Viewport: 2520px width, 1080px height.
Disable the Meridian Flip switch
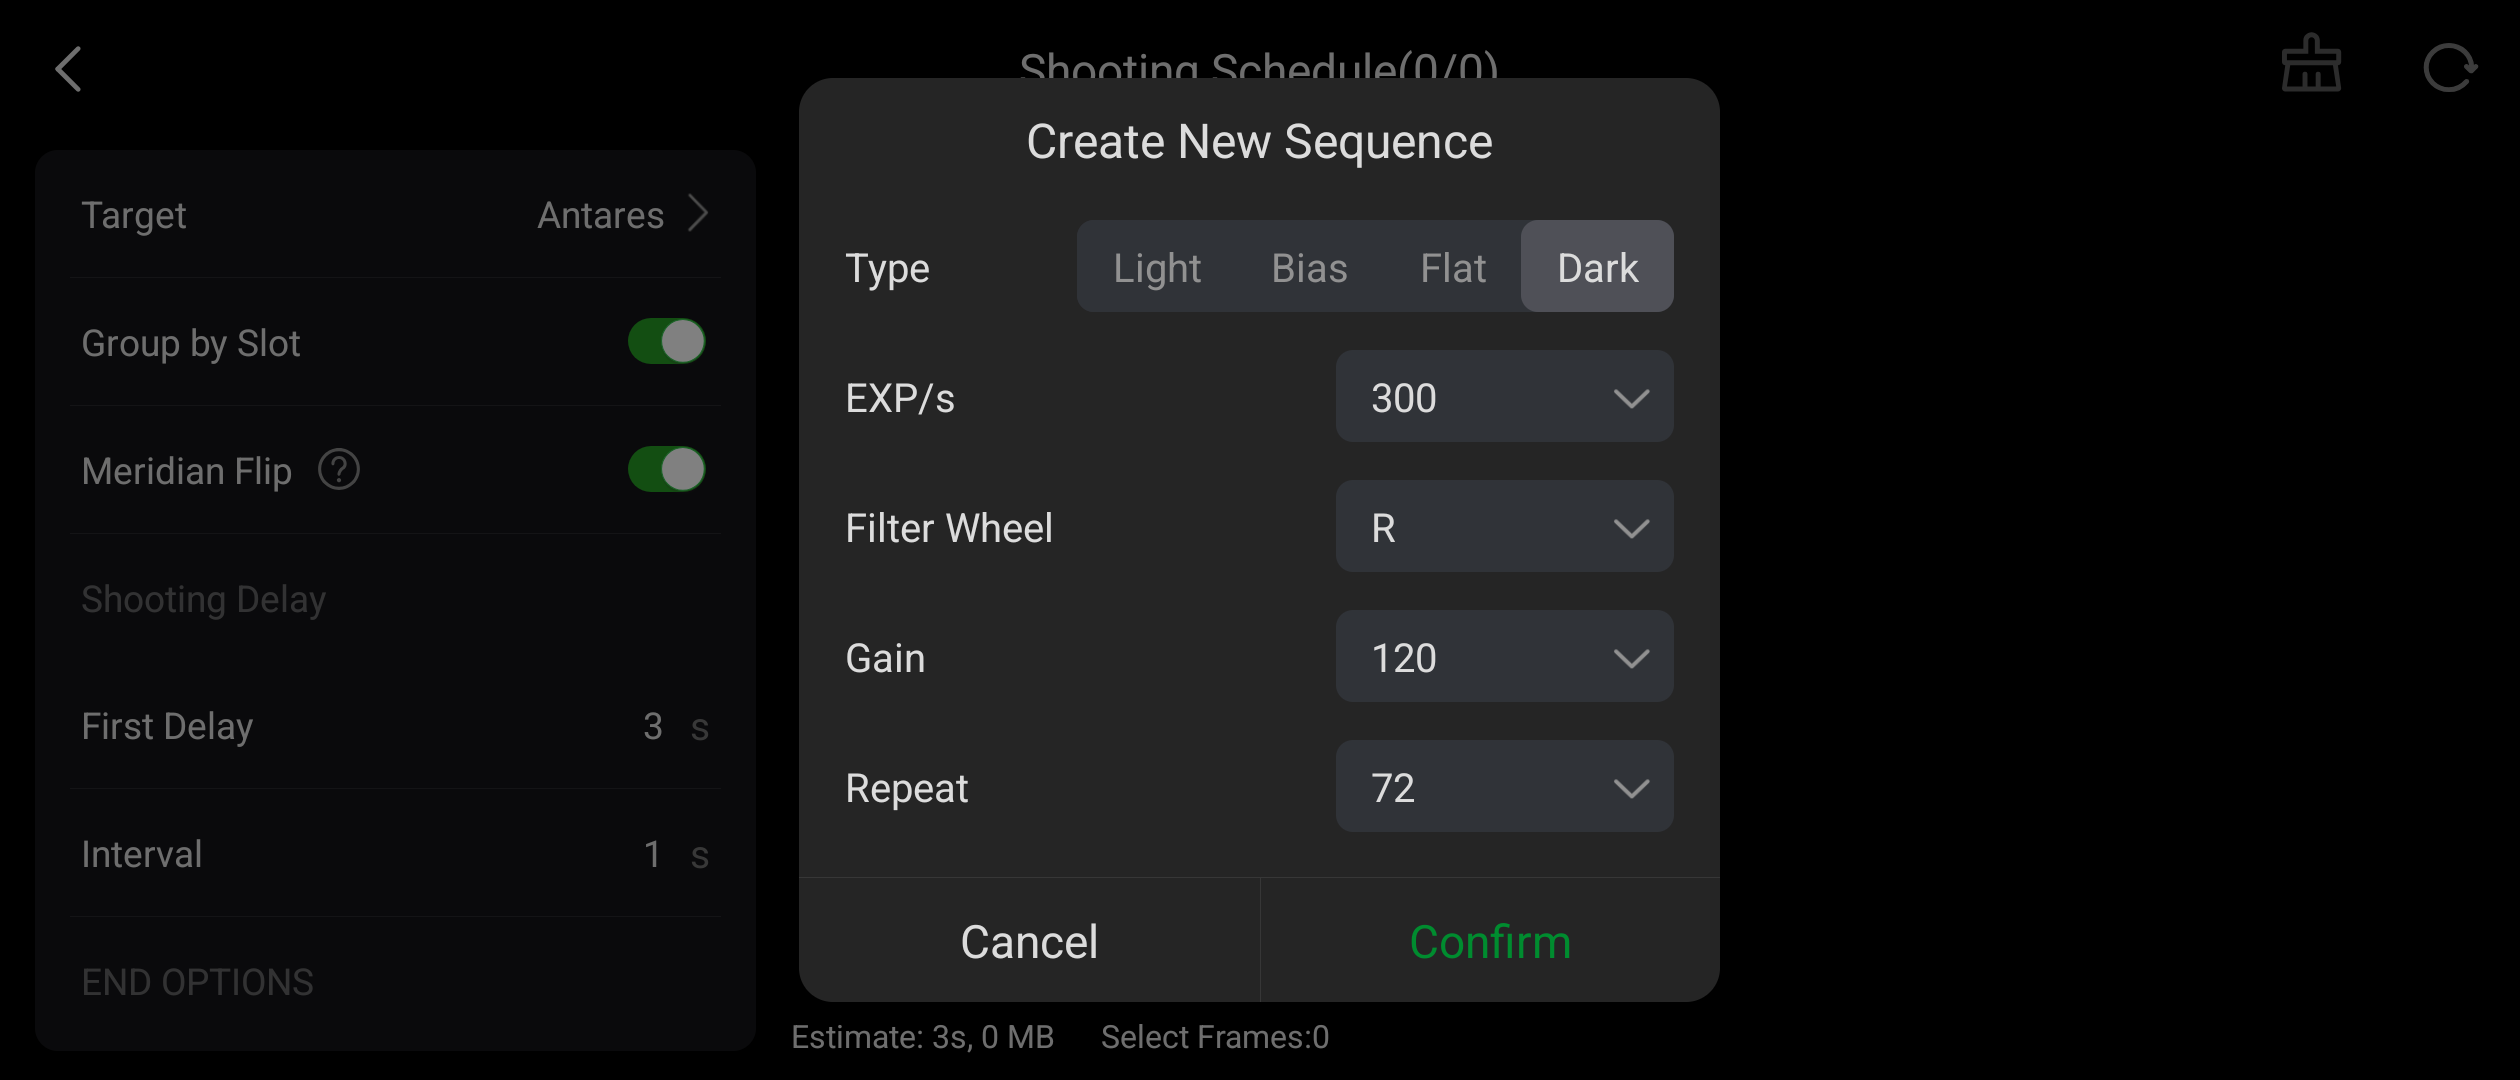pos(667,470)
